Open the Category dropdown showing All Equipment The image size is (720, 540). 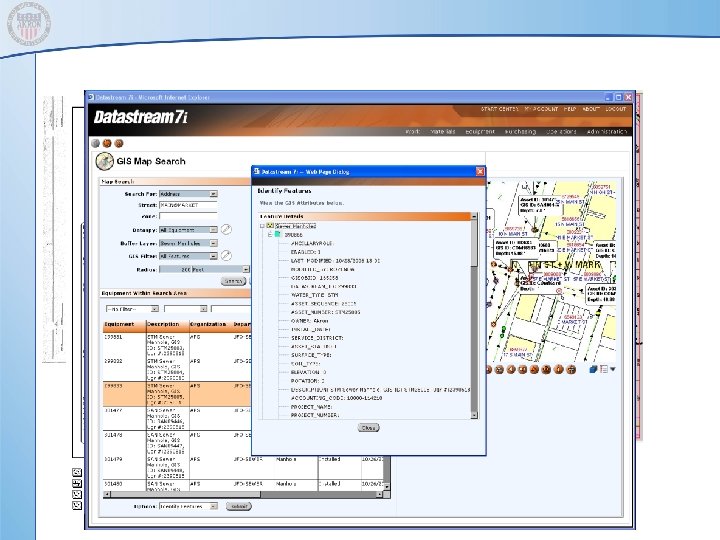tap(188, 230)
